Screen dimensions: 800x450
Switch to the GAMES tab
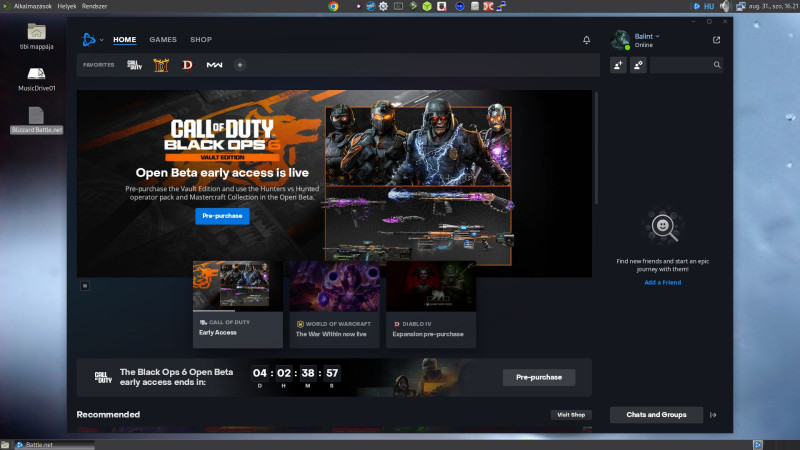[163, 39]
